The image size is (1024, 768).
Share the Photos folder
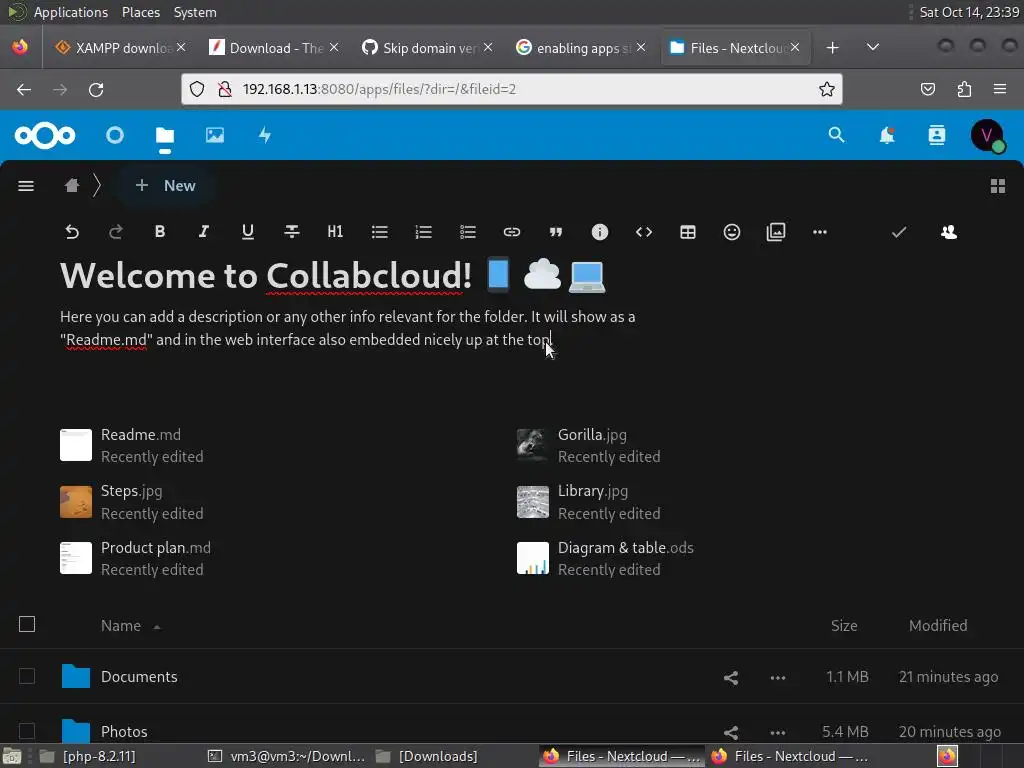(x=731, y=733)
